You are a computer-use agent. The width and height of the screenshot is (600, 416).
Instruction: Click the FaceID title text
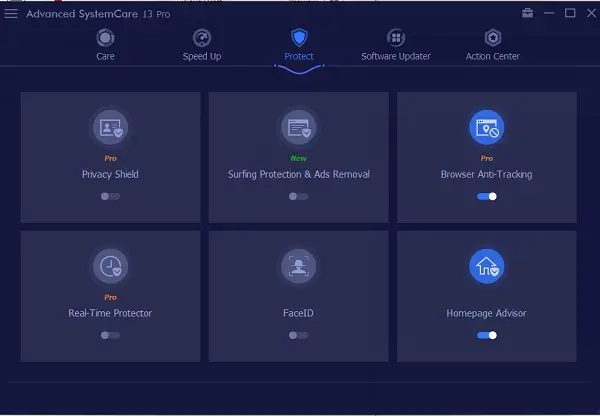click(298, 313)
